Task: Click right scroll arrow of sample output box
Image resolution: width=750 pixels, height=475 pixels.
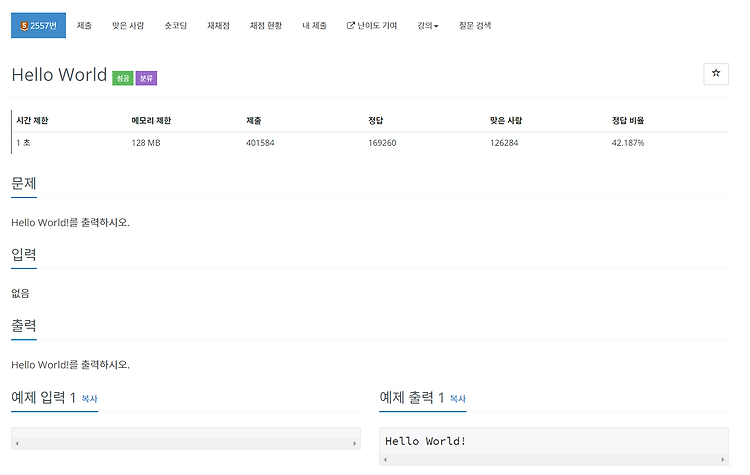Action: click(x=723, y=460)
